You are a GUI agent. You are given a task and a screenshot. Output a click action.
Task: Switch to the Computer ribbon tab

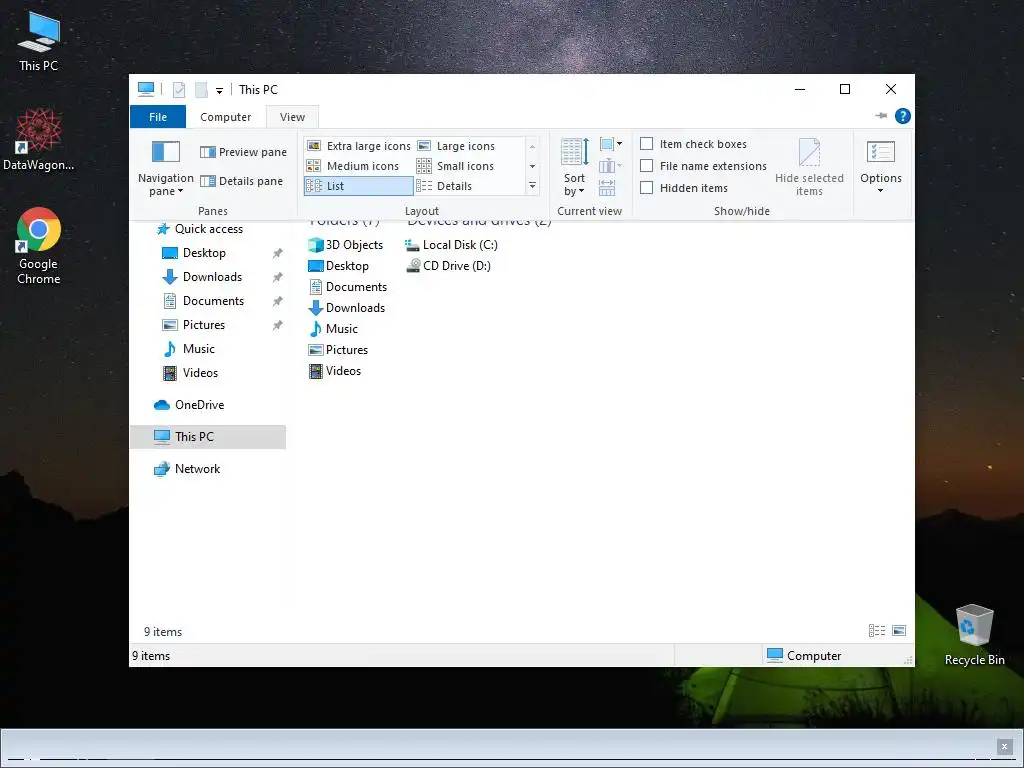[225, 117]
